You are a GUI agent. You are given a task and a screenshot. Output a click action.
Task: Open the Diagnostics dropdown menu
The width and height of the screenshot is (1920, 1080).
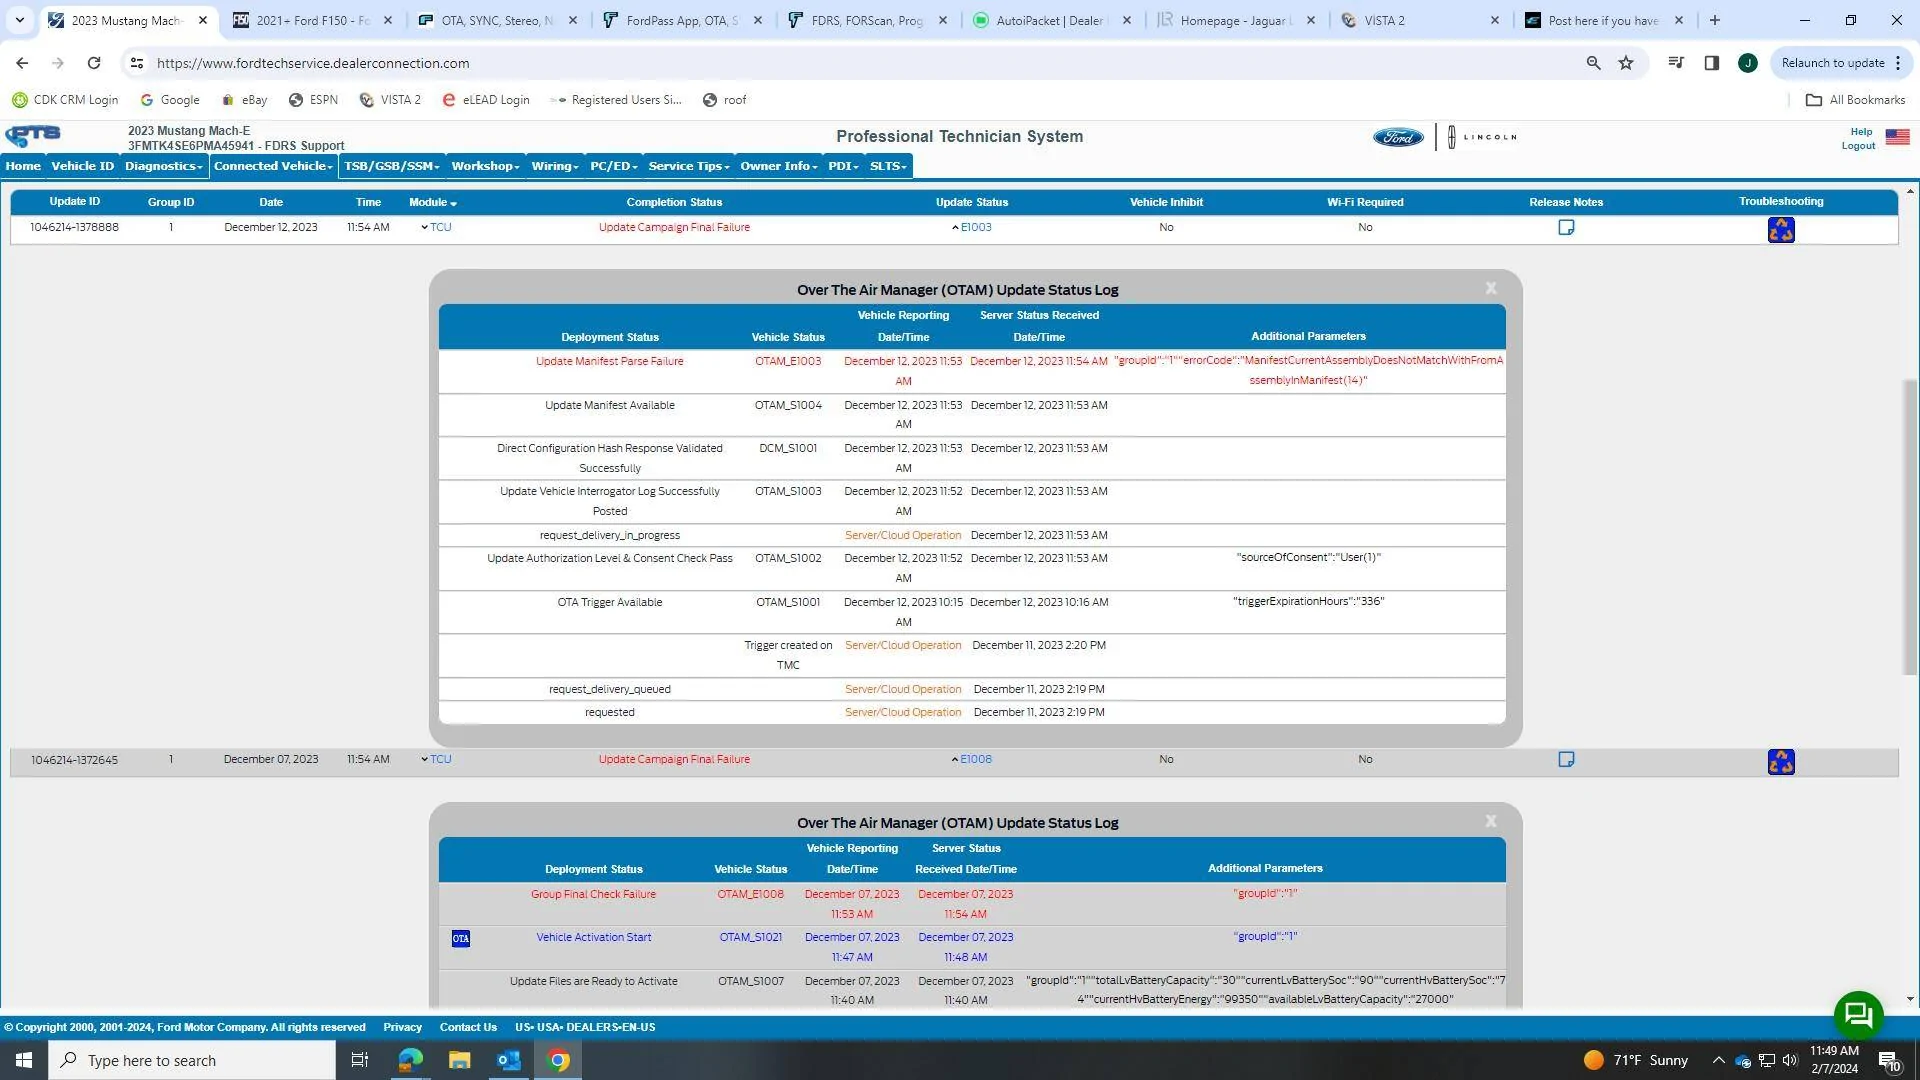[164, 166]
